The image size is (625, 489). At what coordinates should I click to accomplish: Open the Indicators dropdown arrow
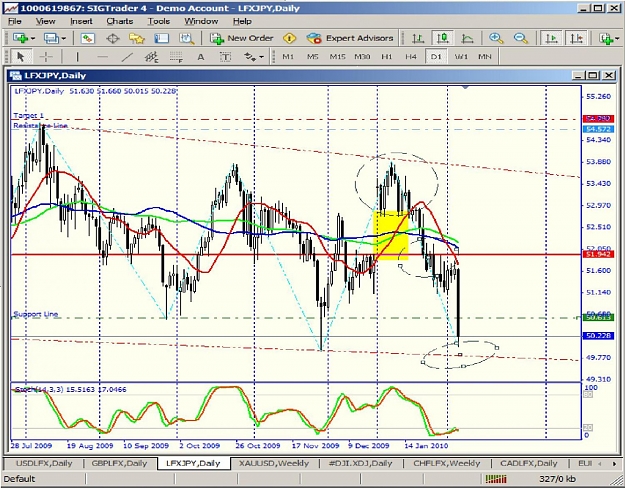point(617,39)
